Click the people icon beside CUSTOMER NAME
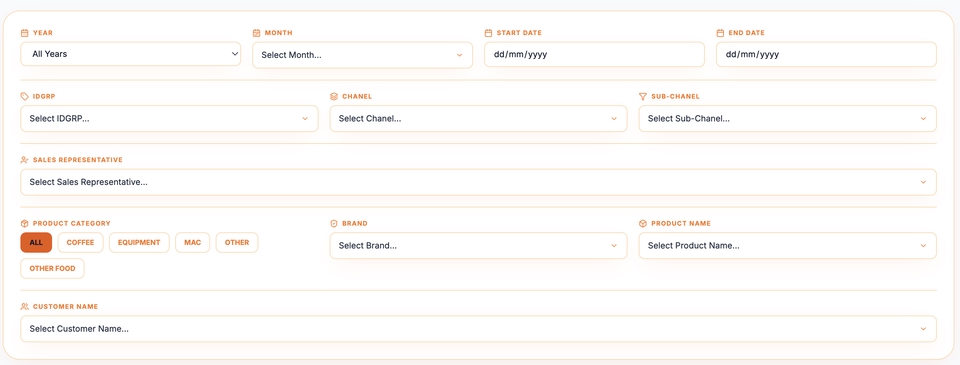This screenshot has width=960, height=365. (x=24, y=306)
